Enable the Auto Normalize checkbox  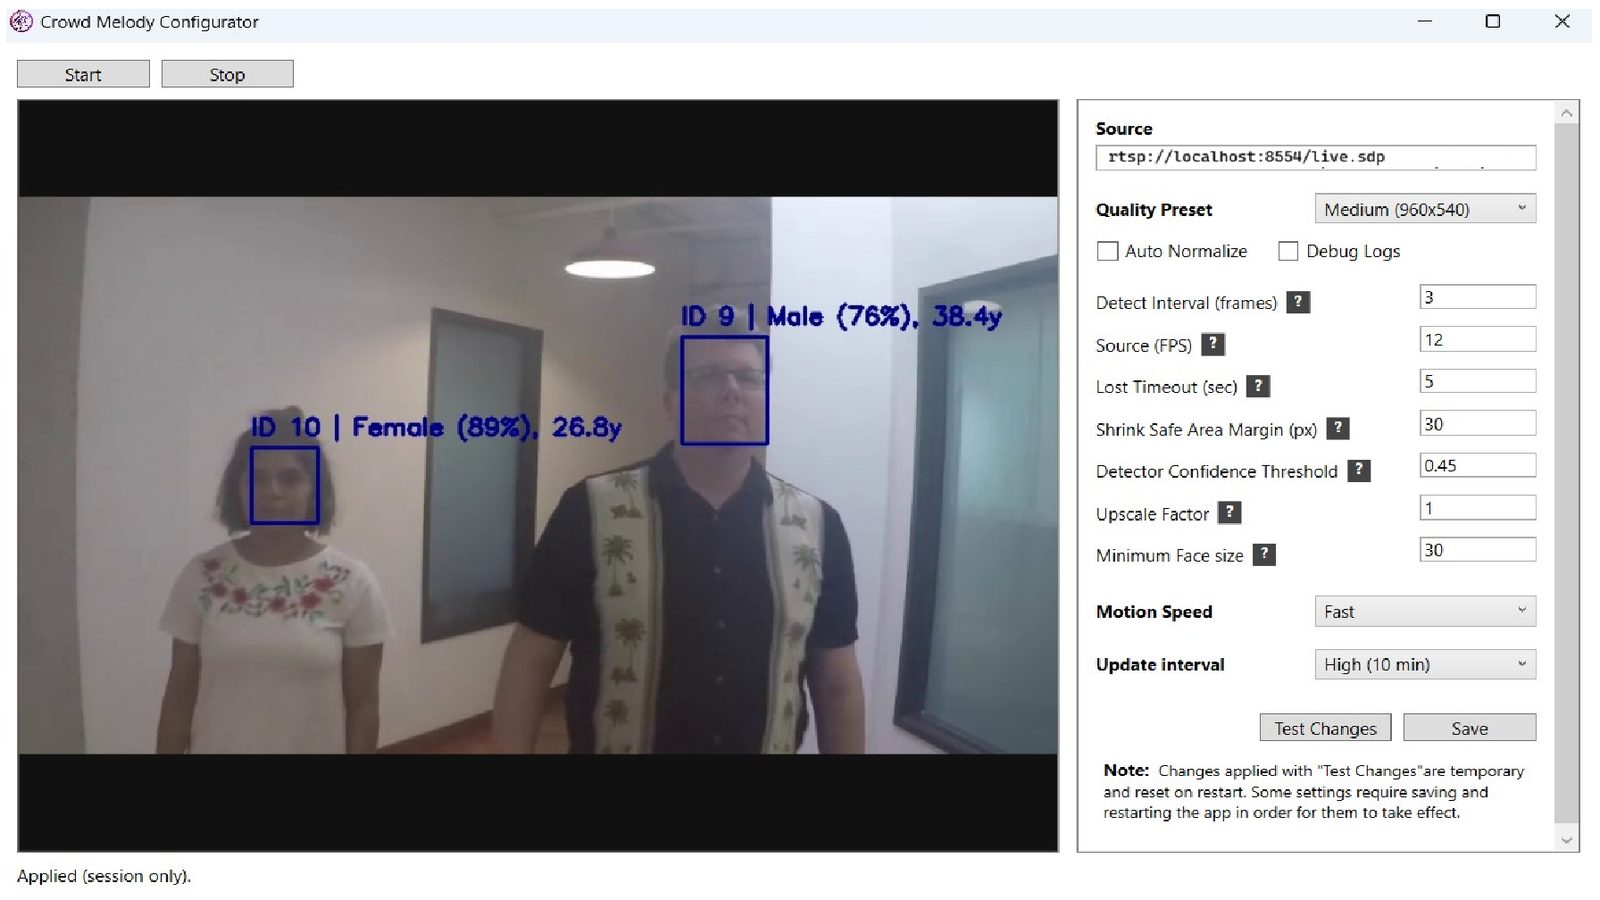point(1107,251)
